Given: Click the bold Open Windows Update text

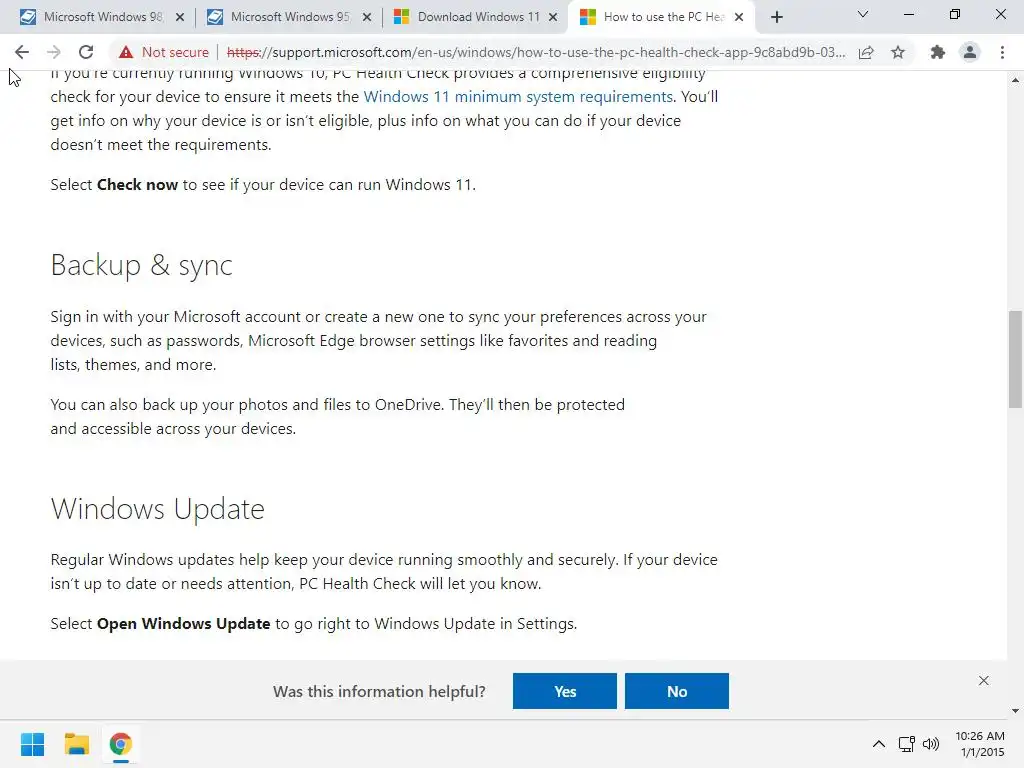Looking at the screenshot, I should coord(184,624).
